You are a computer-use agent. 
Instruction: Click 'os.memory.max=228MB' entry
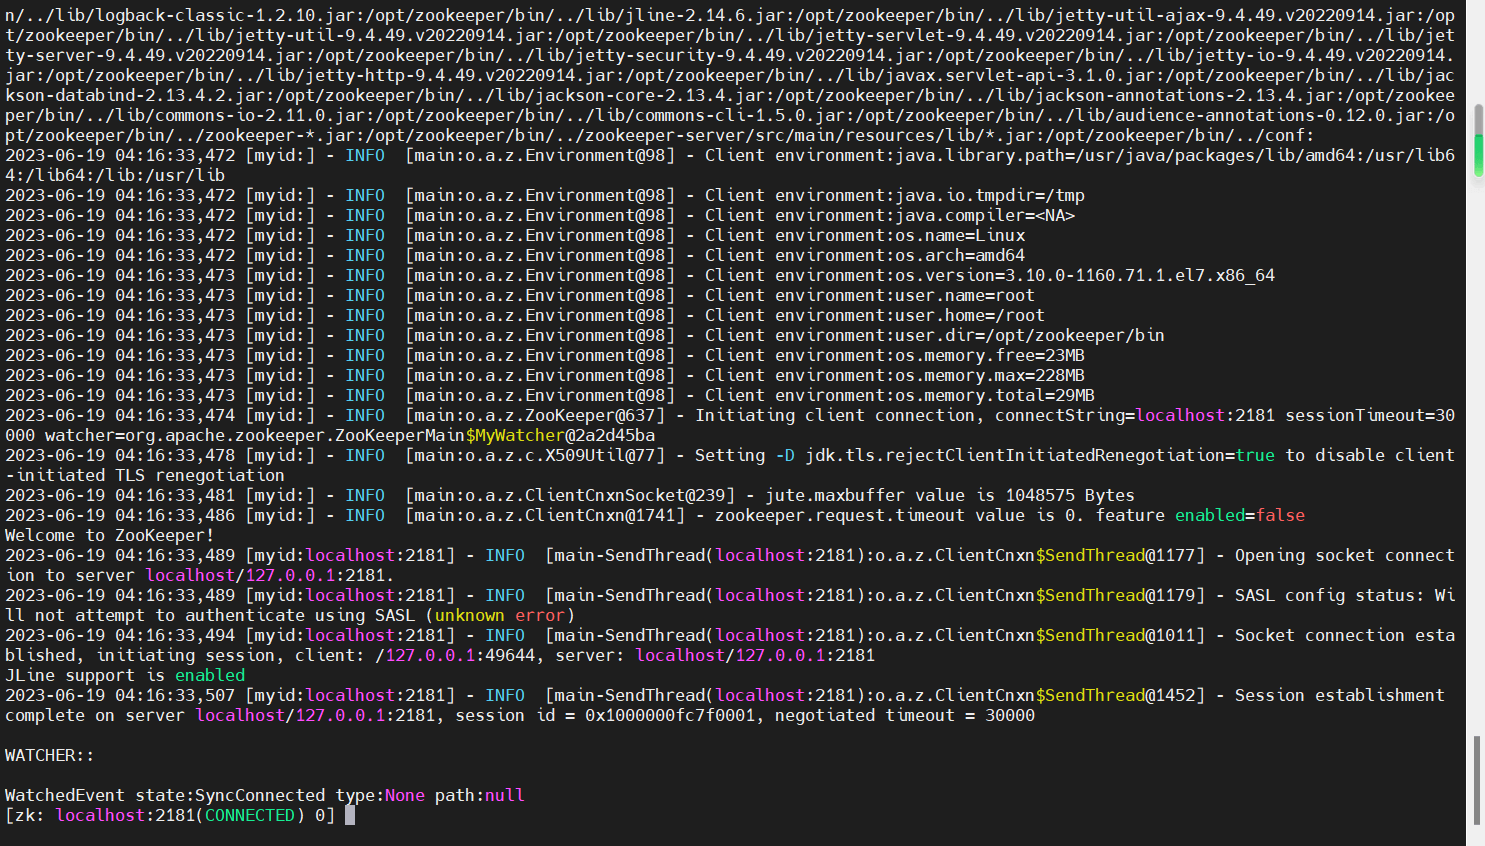(990, 375)
